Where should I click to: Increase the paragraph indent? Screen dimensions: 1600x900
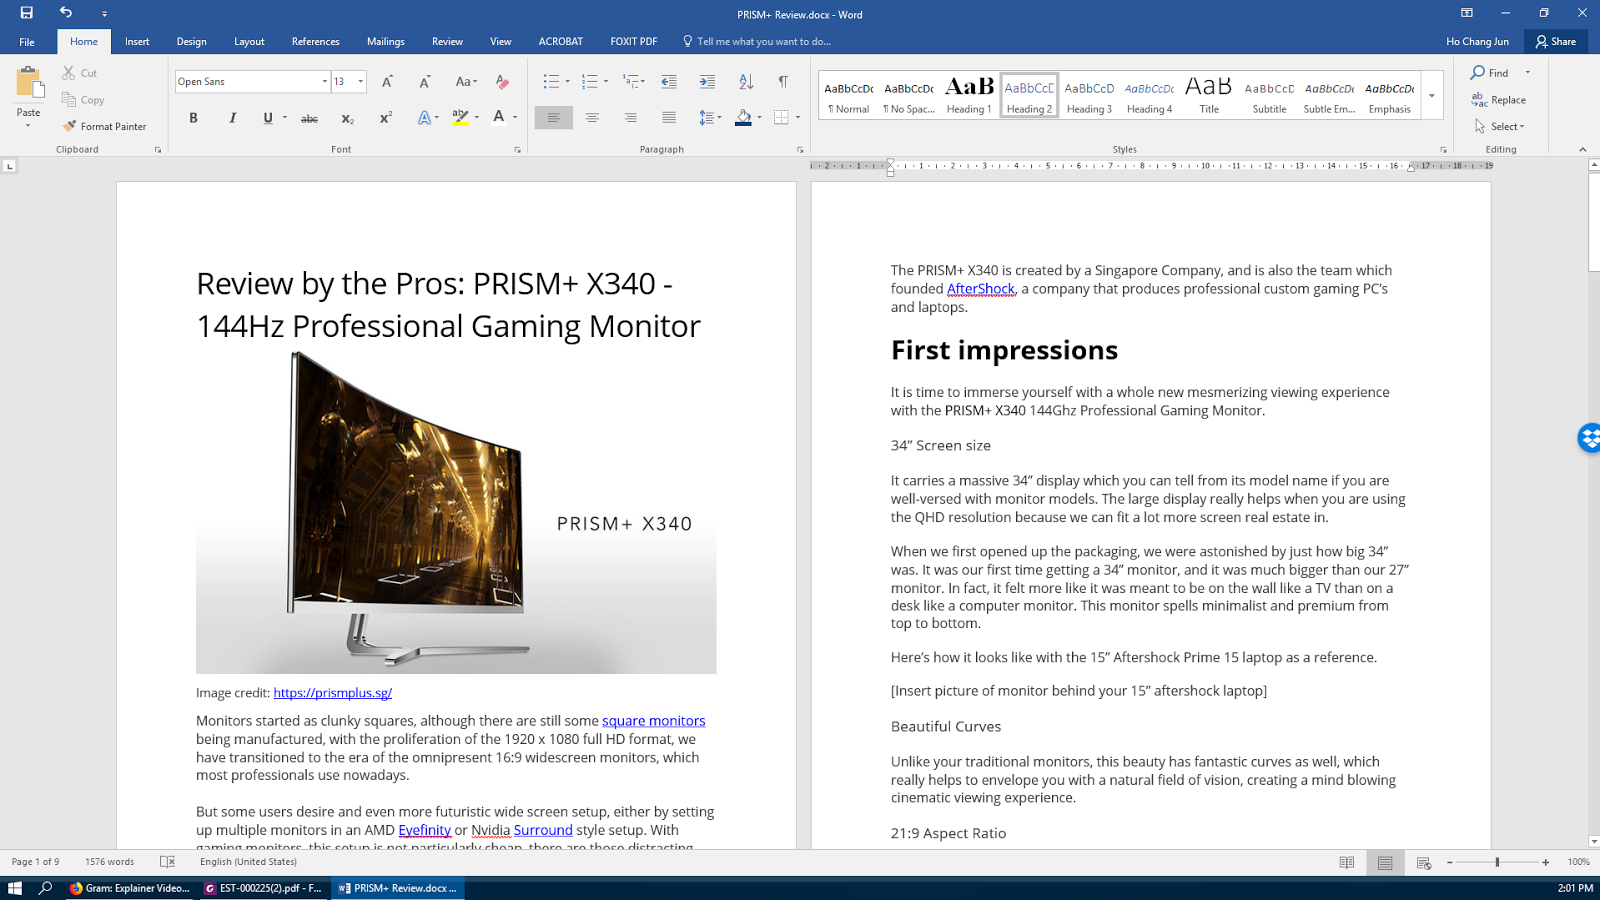707,82
